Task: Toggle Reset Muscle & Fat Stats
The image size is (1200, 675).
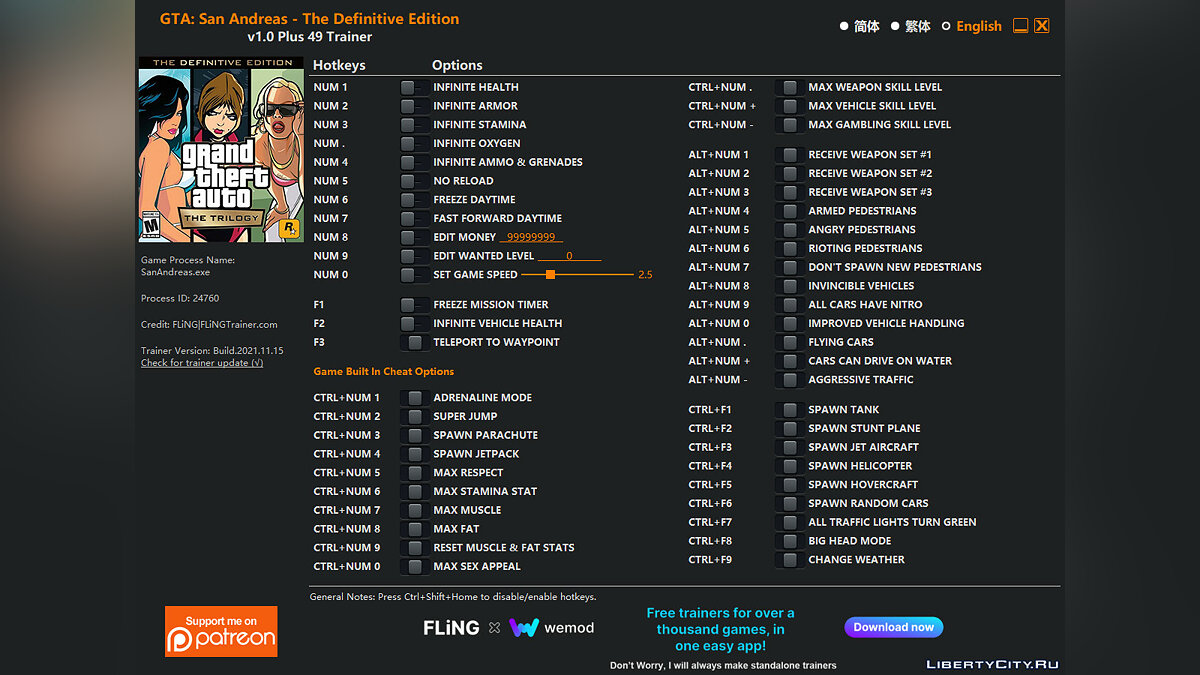Action: point(414,548)
